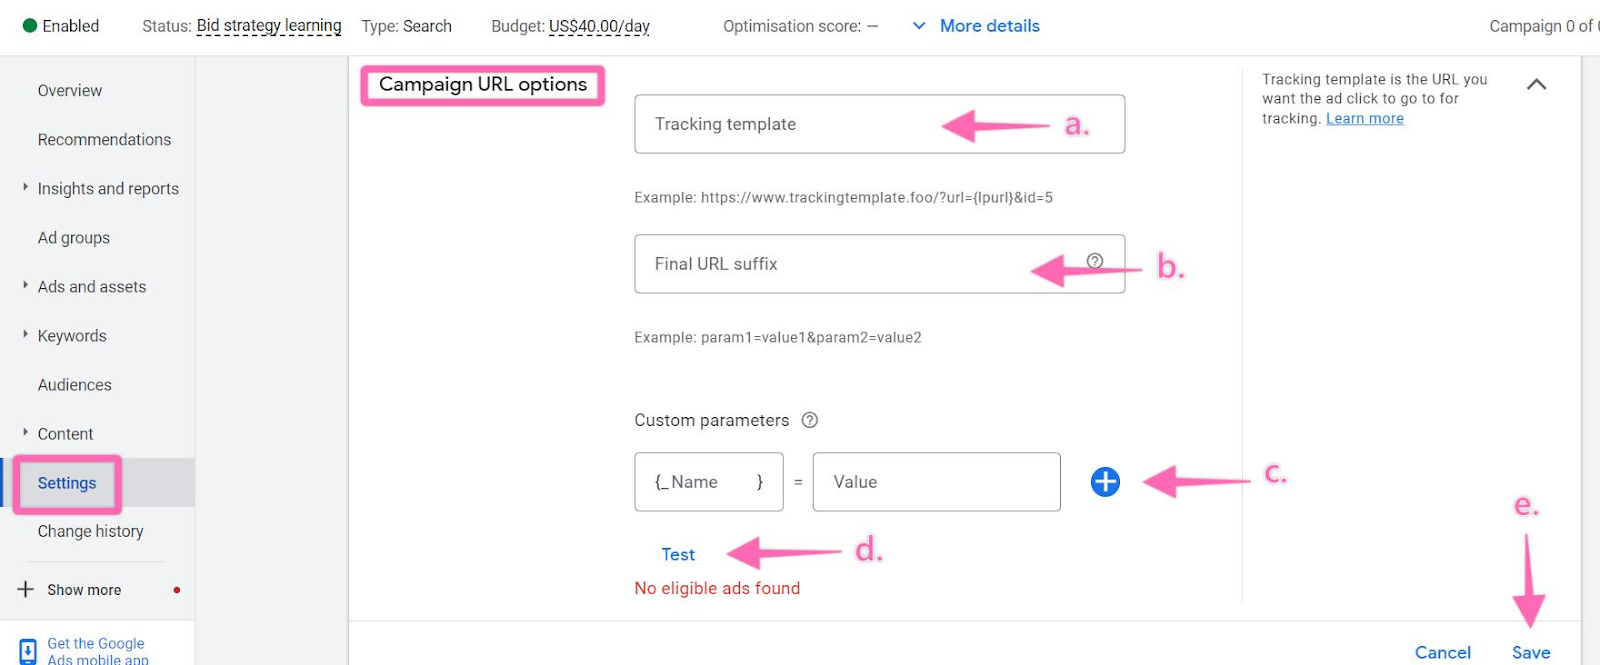Open the Overview page

[70, 91]
